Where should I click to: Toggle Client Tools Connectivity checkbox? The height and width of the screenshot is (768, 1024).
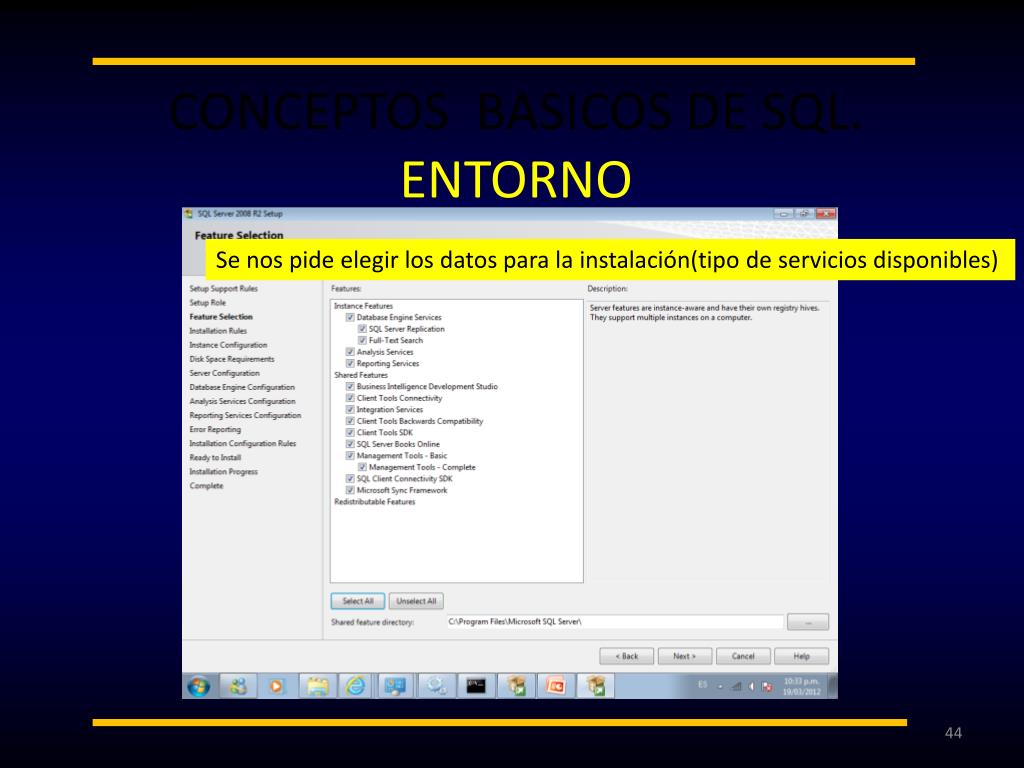tap(350, 398)
